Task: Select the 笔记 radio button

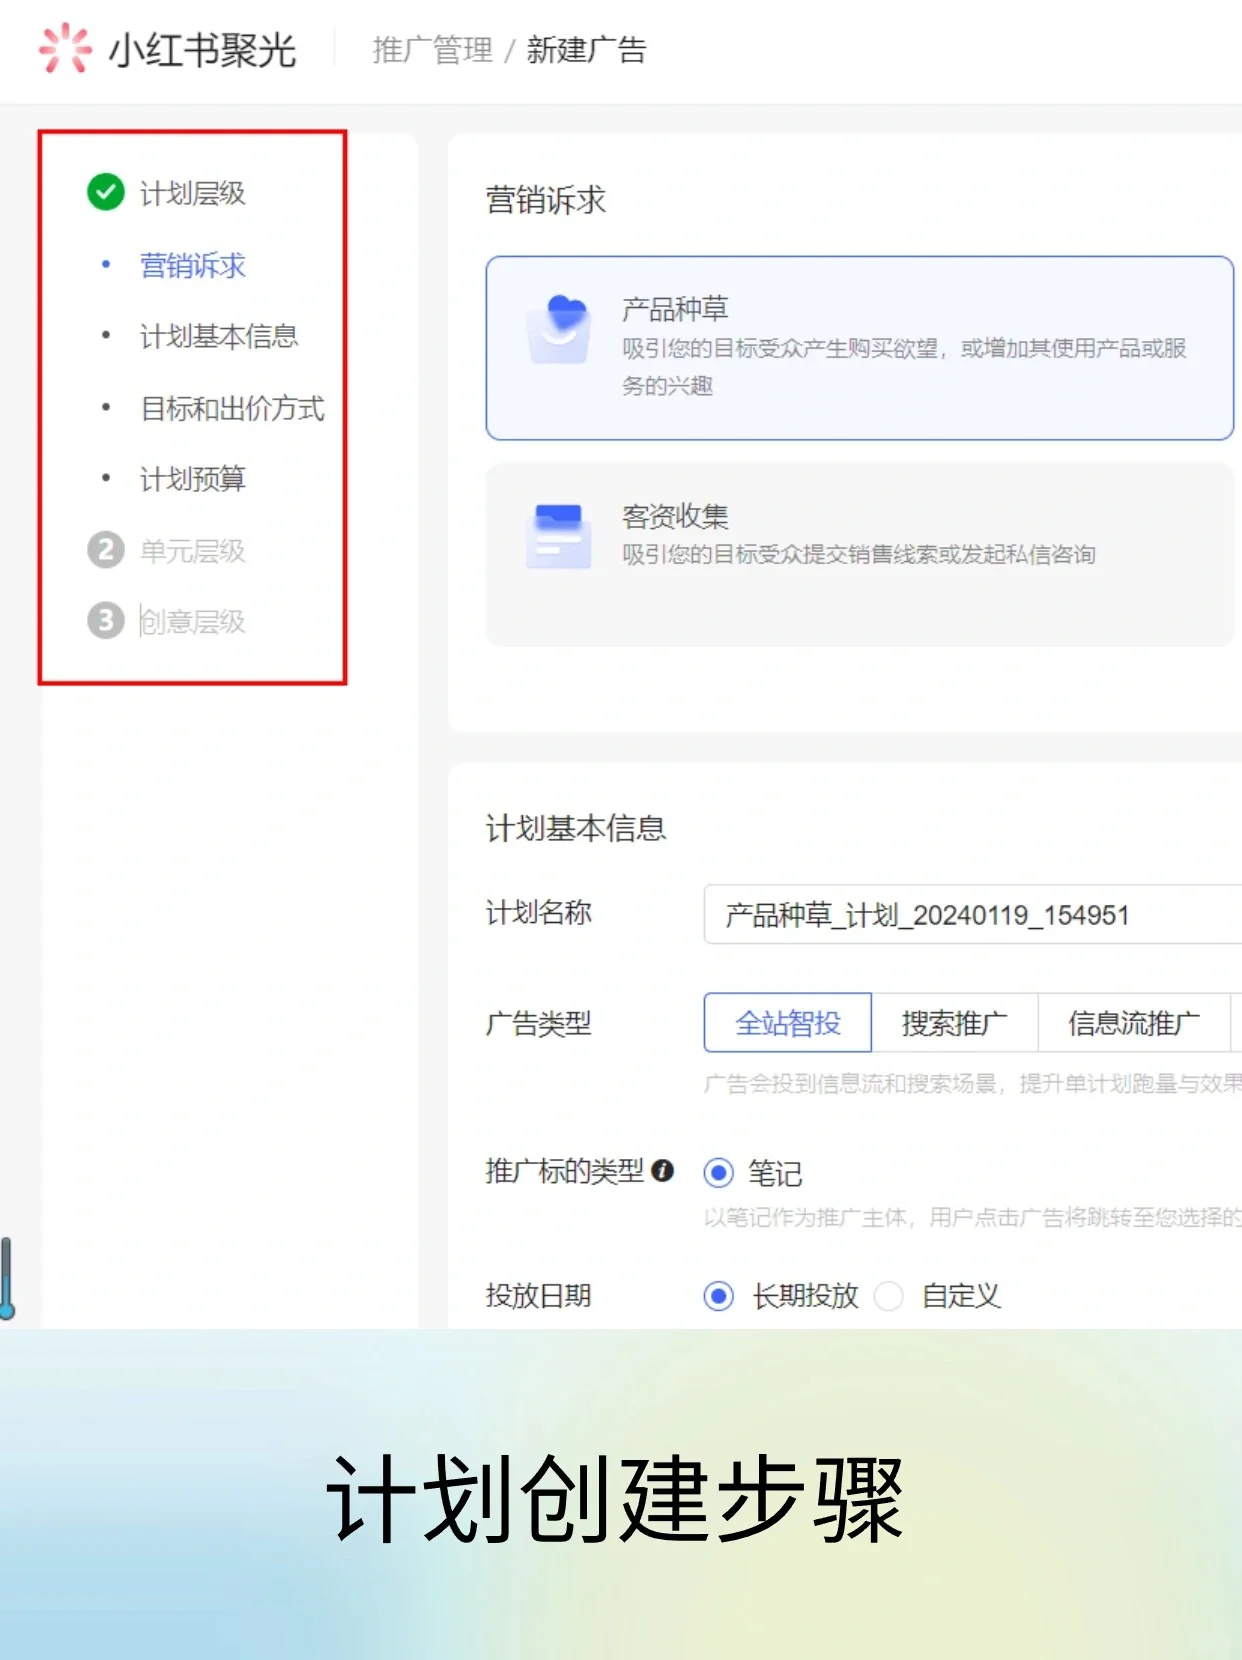Action: (718, 1173)
